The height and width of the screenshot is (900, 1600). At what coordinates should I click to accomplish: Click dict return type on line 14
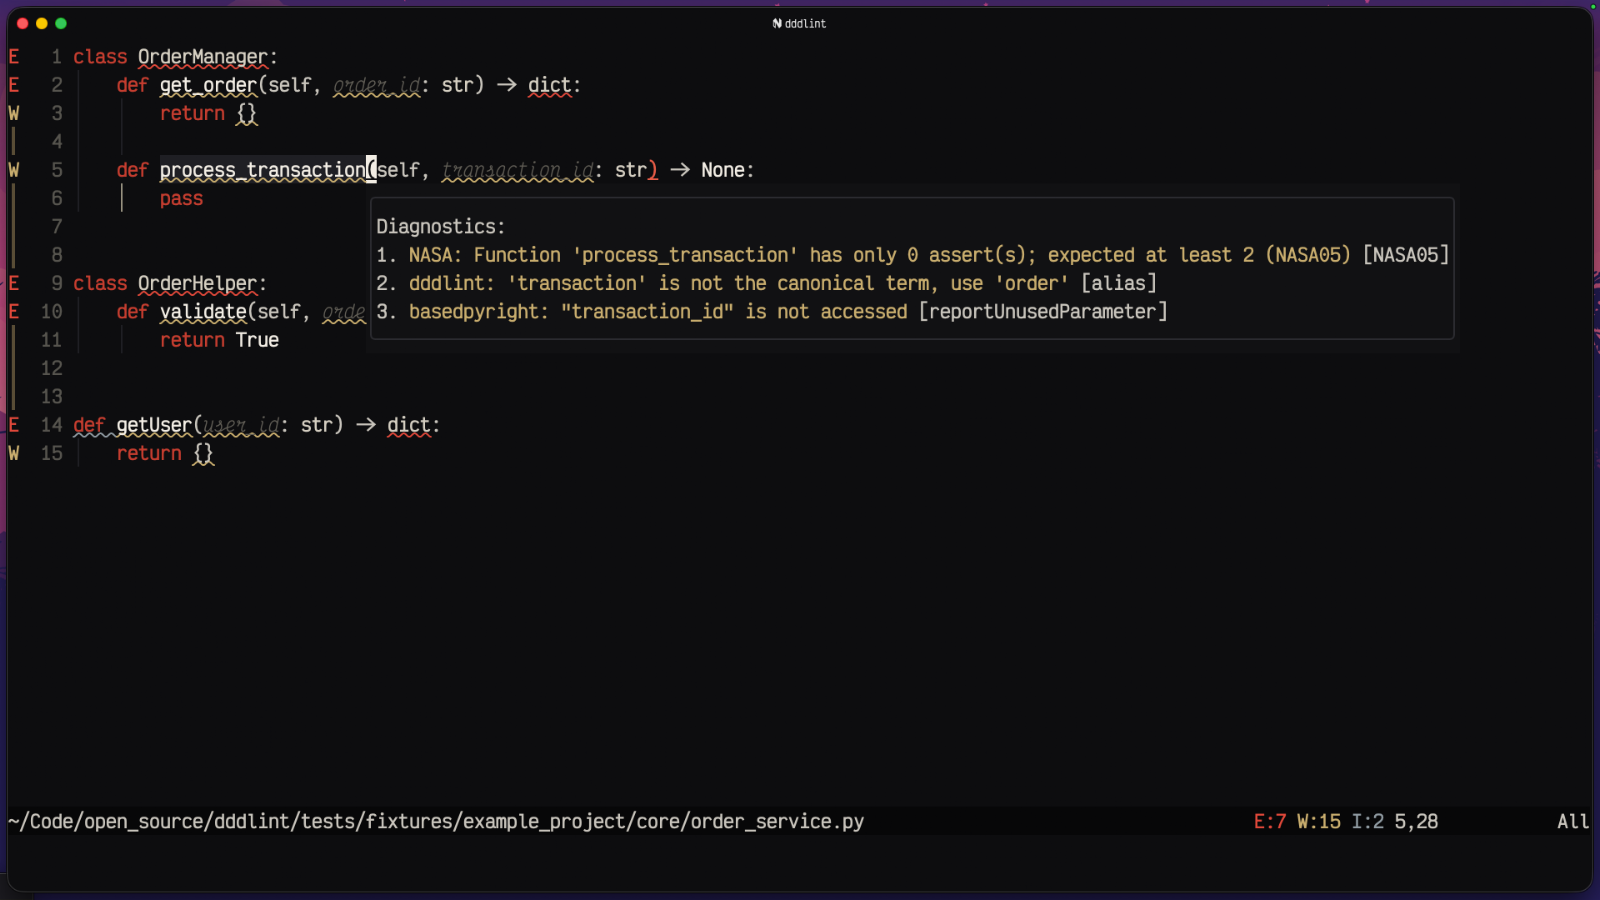(x=409, y=425)
